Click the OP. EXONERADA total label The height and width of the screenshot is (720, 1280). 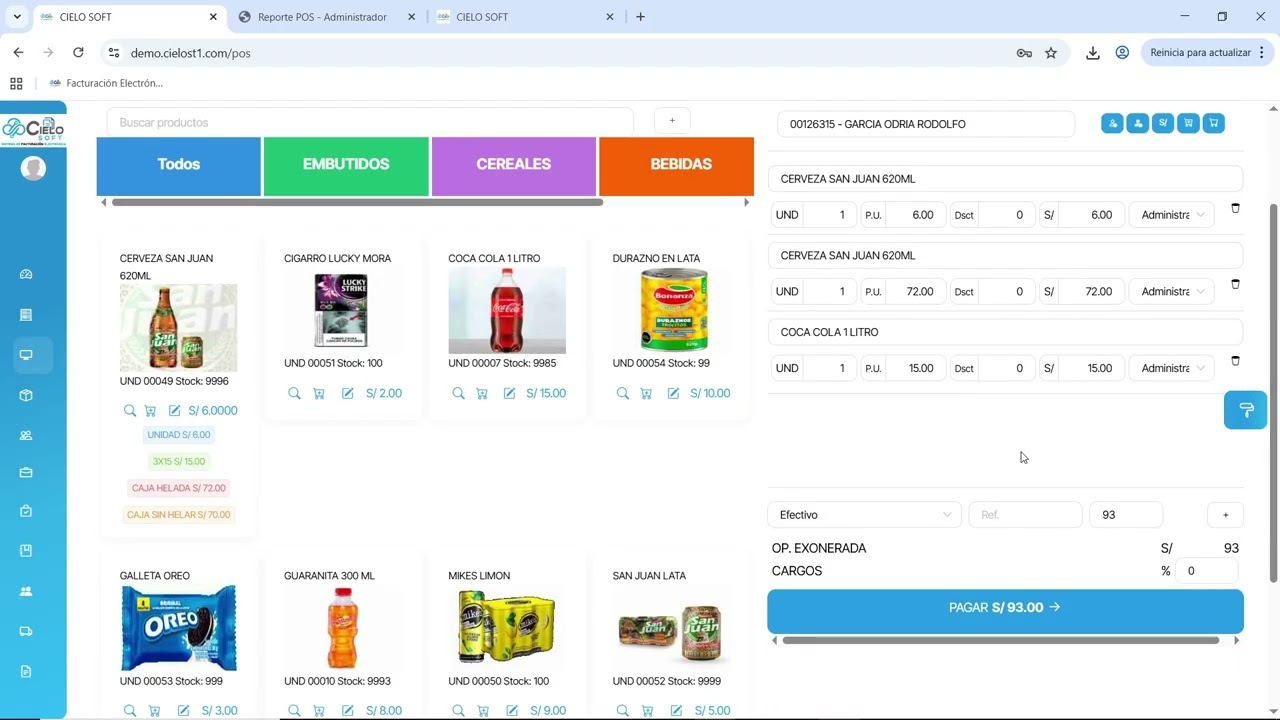click(x=819, y=548)
